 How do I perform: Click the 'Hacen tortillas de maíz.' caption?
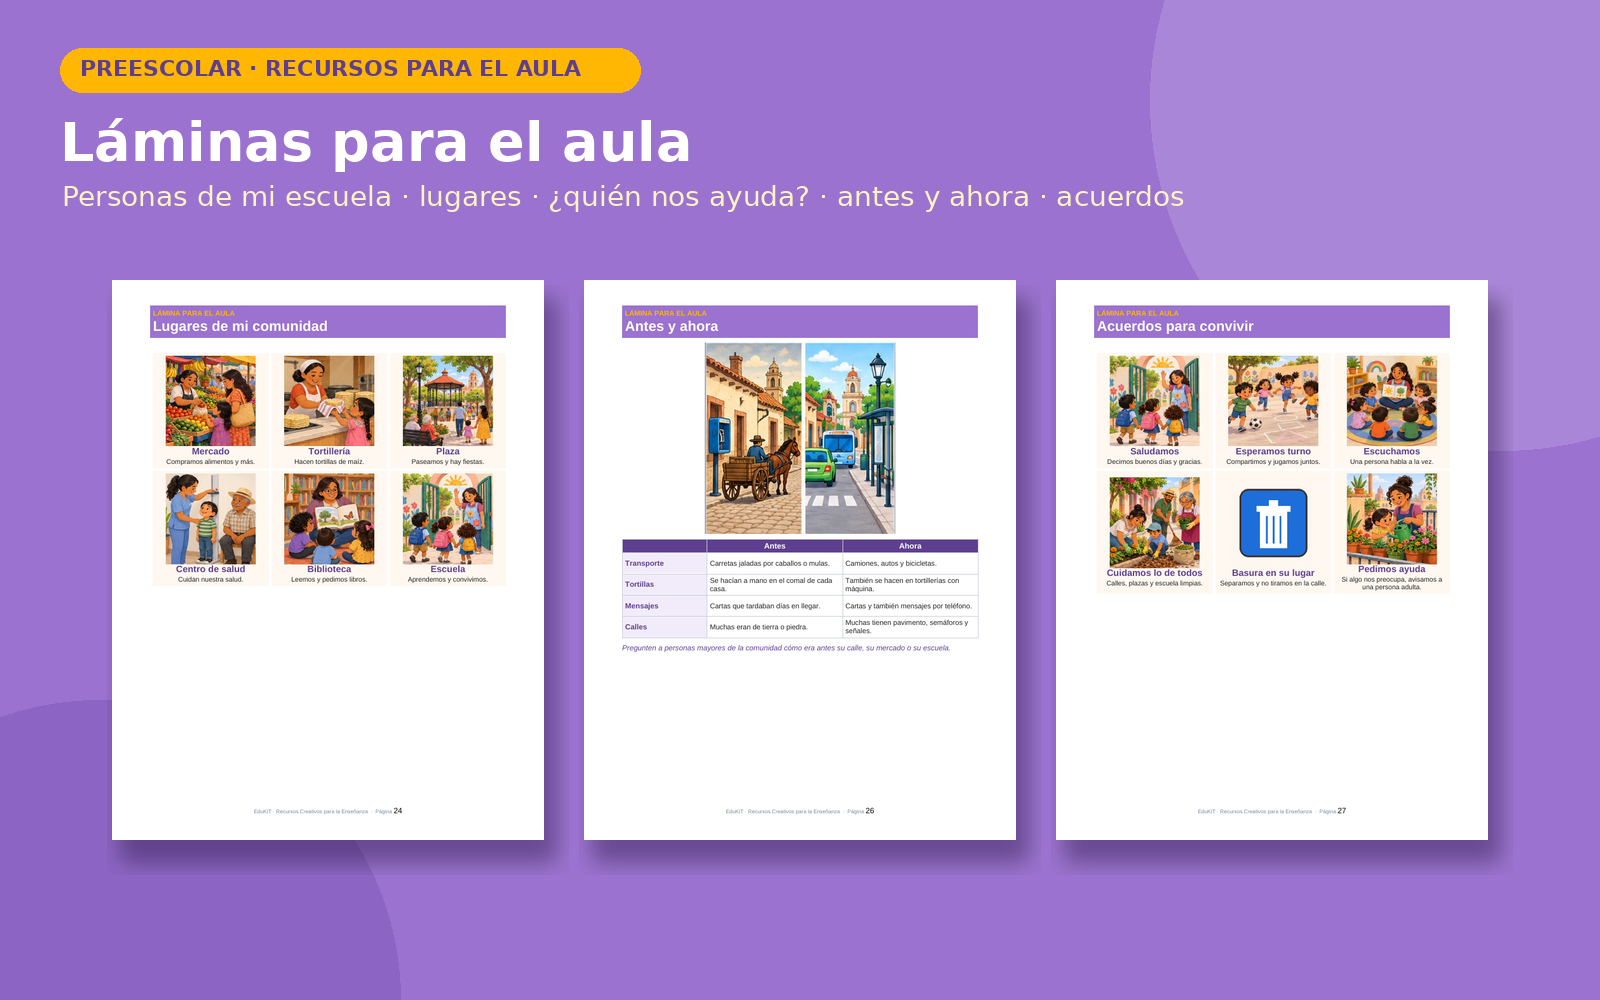point(329,462)
